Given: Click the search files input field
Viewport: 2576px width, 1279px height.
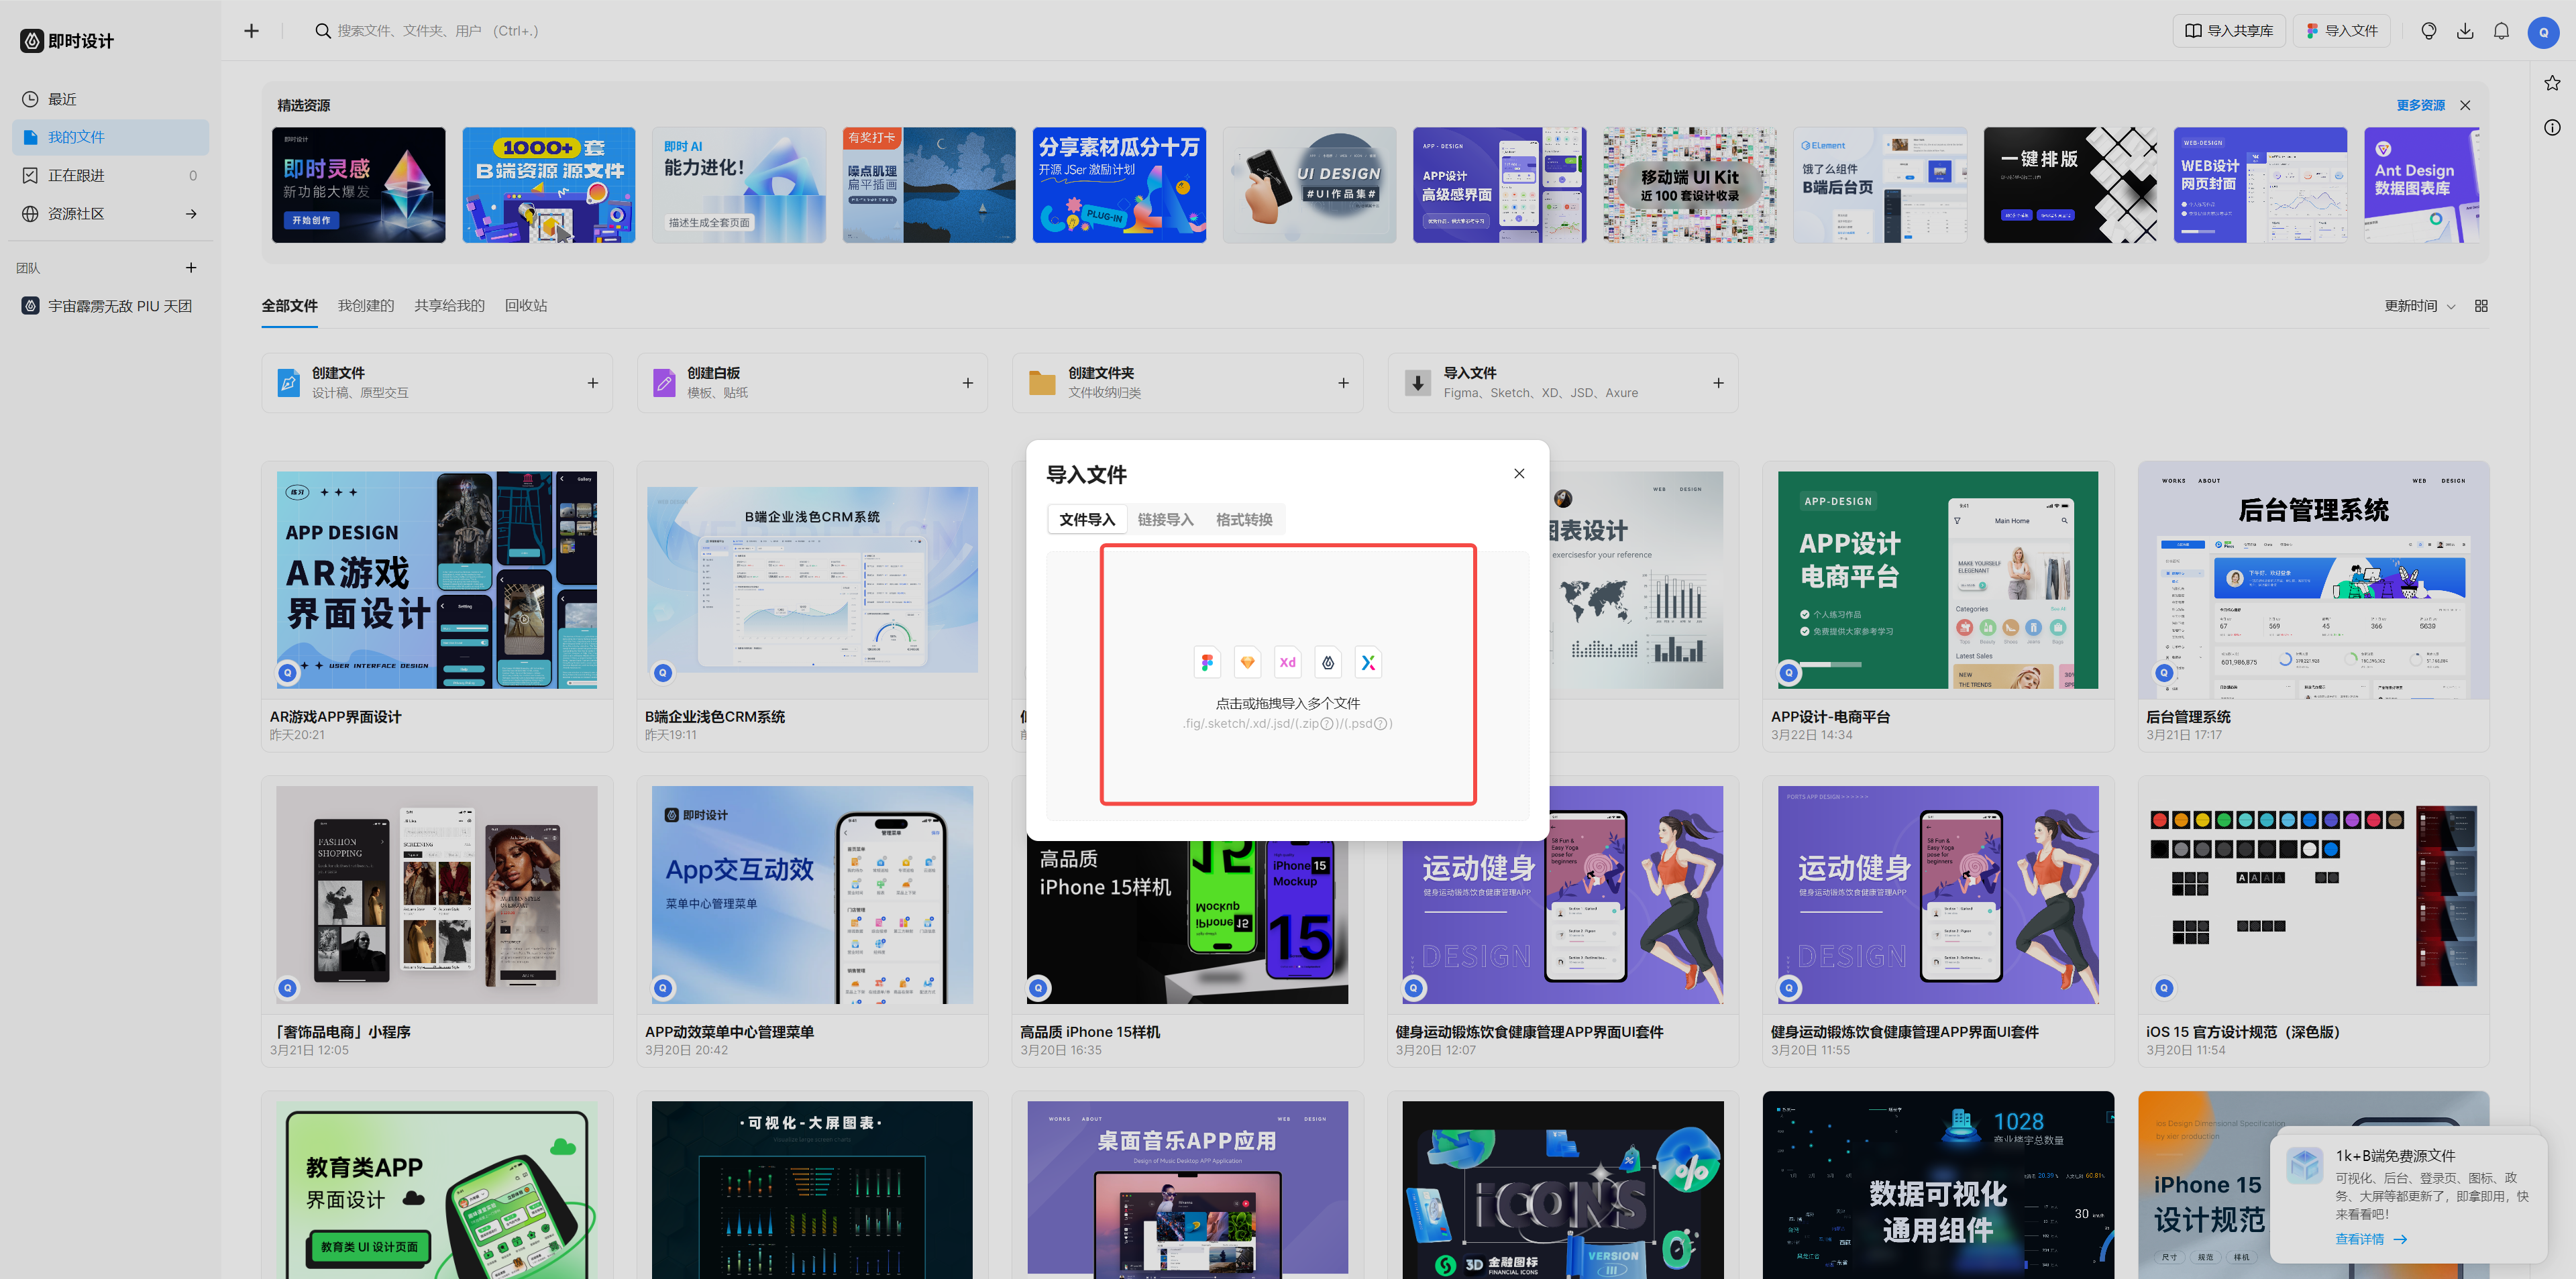Looking at the screenshot, I should pos(437,31).
